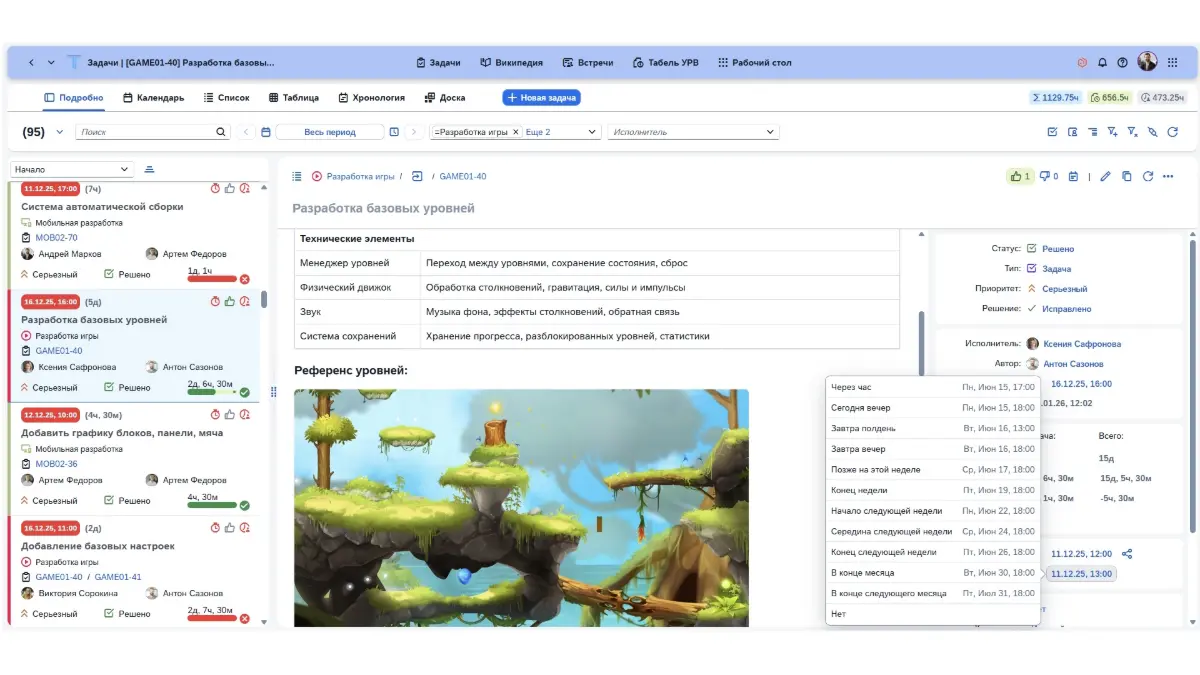
Task: Select Нет in the reminder menu
Action: [932, 614]
